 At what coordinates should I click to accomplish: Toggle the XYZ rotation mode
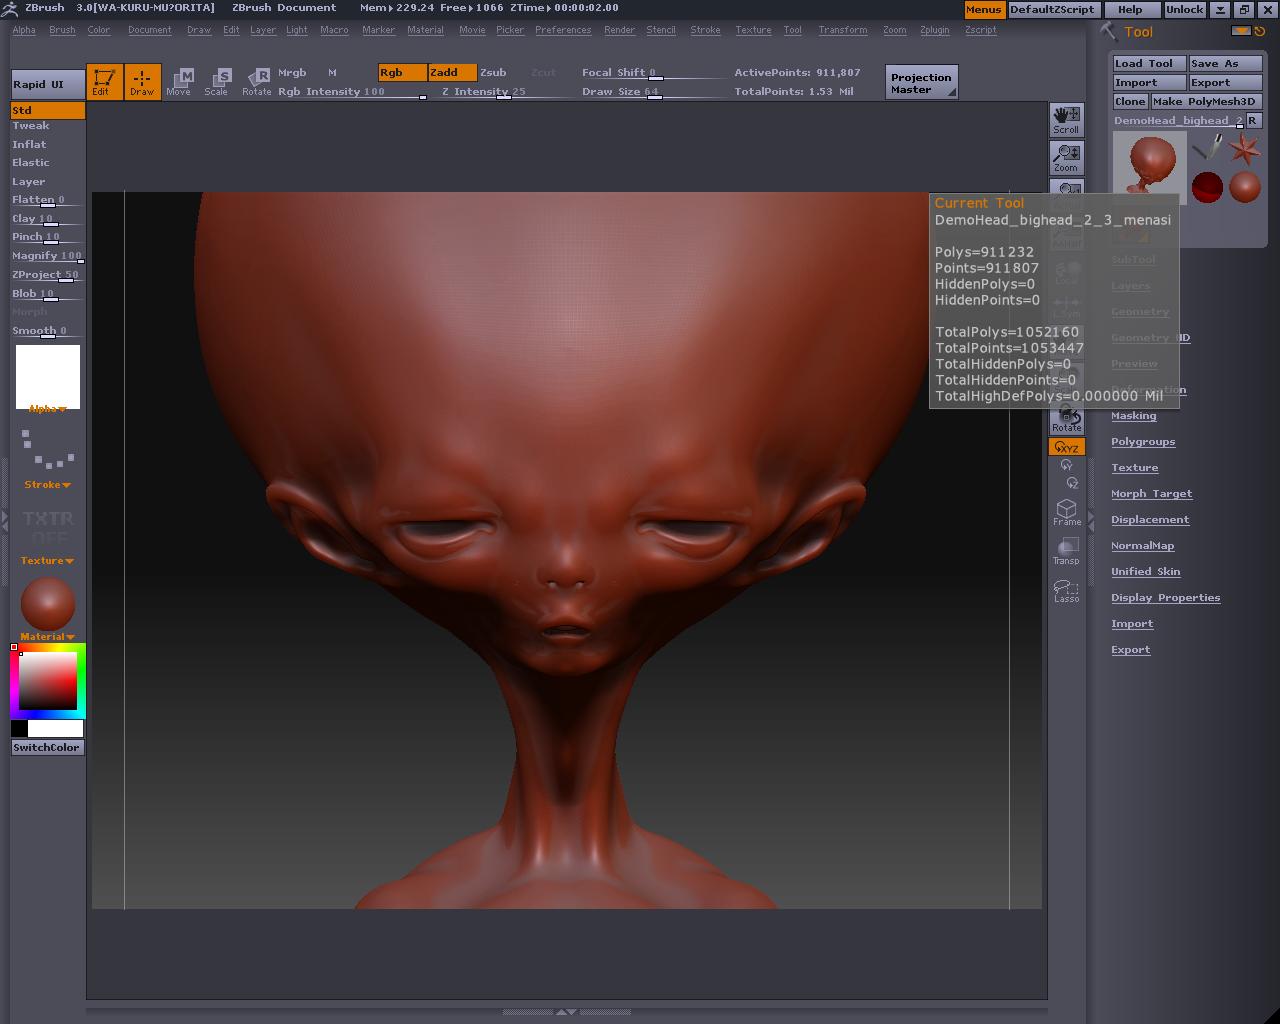tap(1067, 447)
